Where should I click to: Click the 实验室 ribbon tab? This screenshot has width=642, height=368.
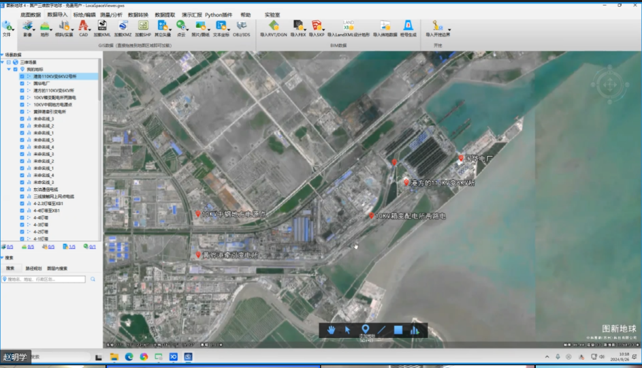(x=272, y=15)
